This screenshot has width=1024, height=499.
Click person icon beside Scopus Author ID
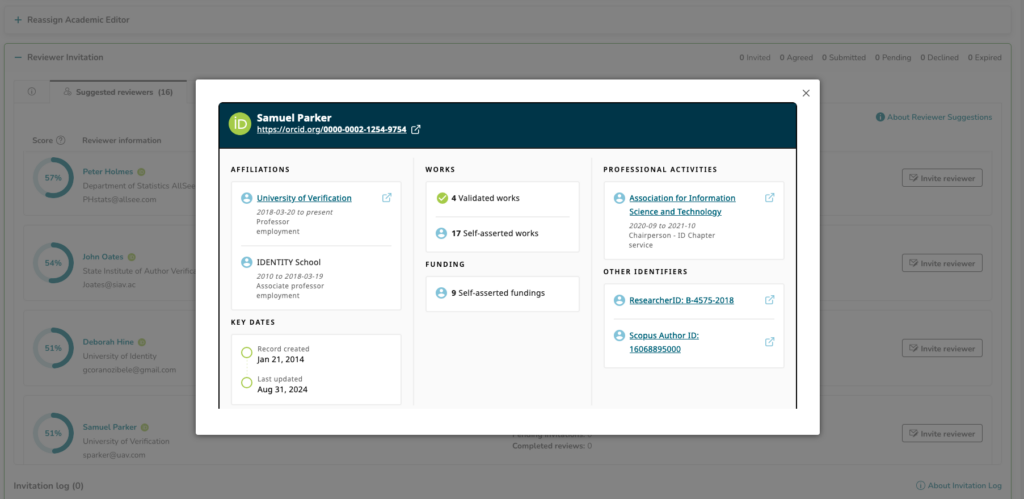click(x=619, y=336)
